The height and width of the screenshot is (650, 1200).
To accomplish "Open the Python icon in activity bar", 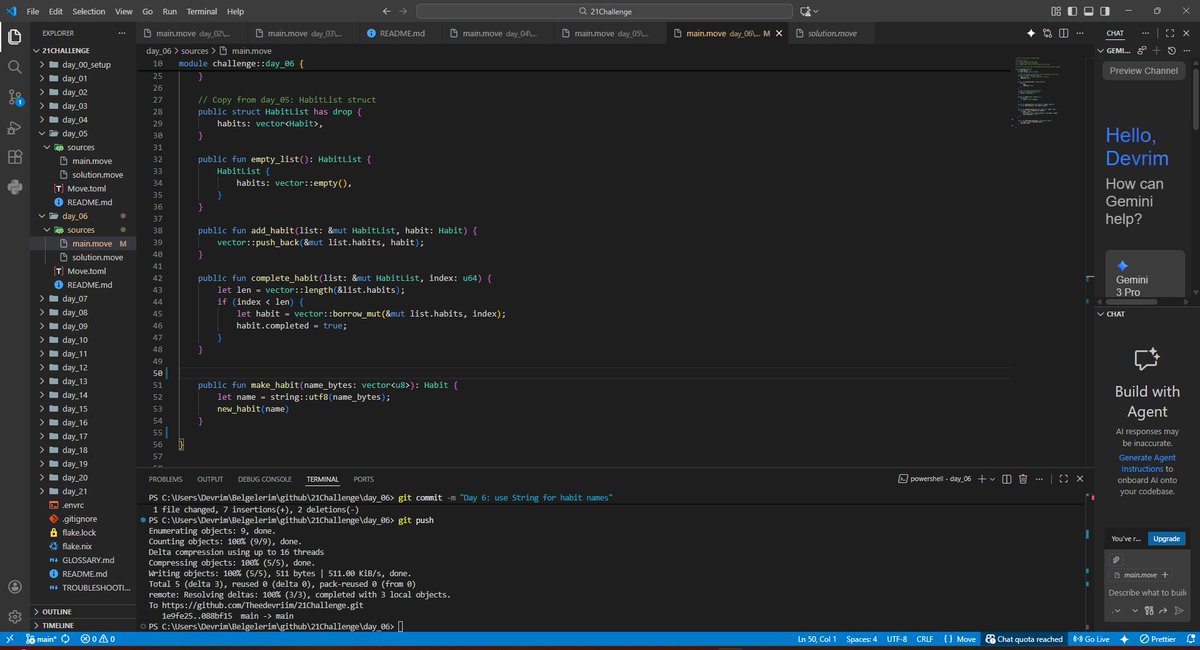I will coord(15,187).
